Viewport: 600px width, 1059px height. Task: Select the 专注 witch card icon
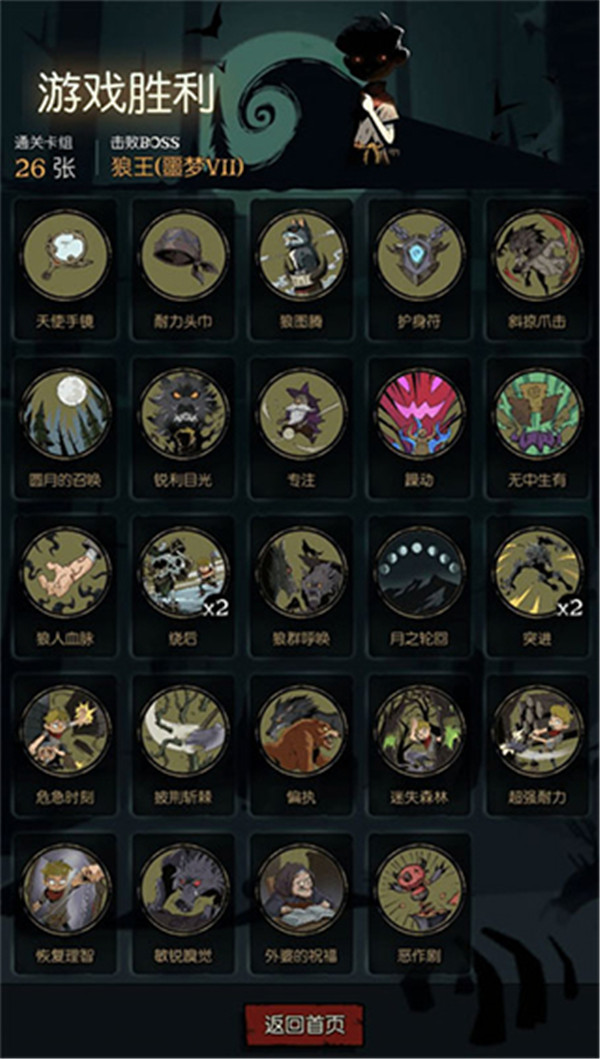pyautogui.click(x=303, y=414)
